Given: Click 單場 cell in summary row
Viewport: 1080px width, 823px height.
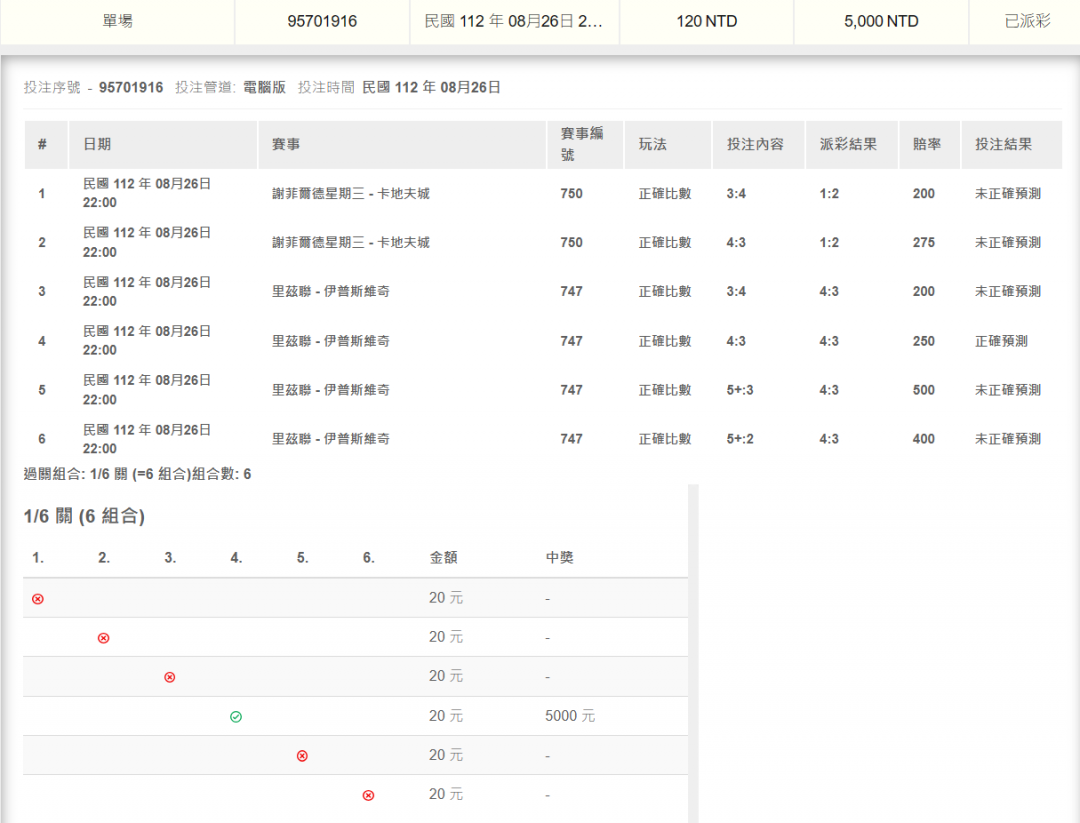Looking at the screenshot, I should tap(117, 21).
